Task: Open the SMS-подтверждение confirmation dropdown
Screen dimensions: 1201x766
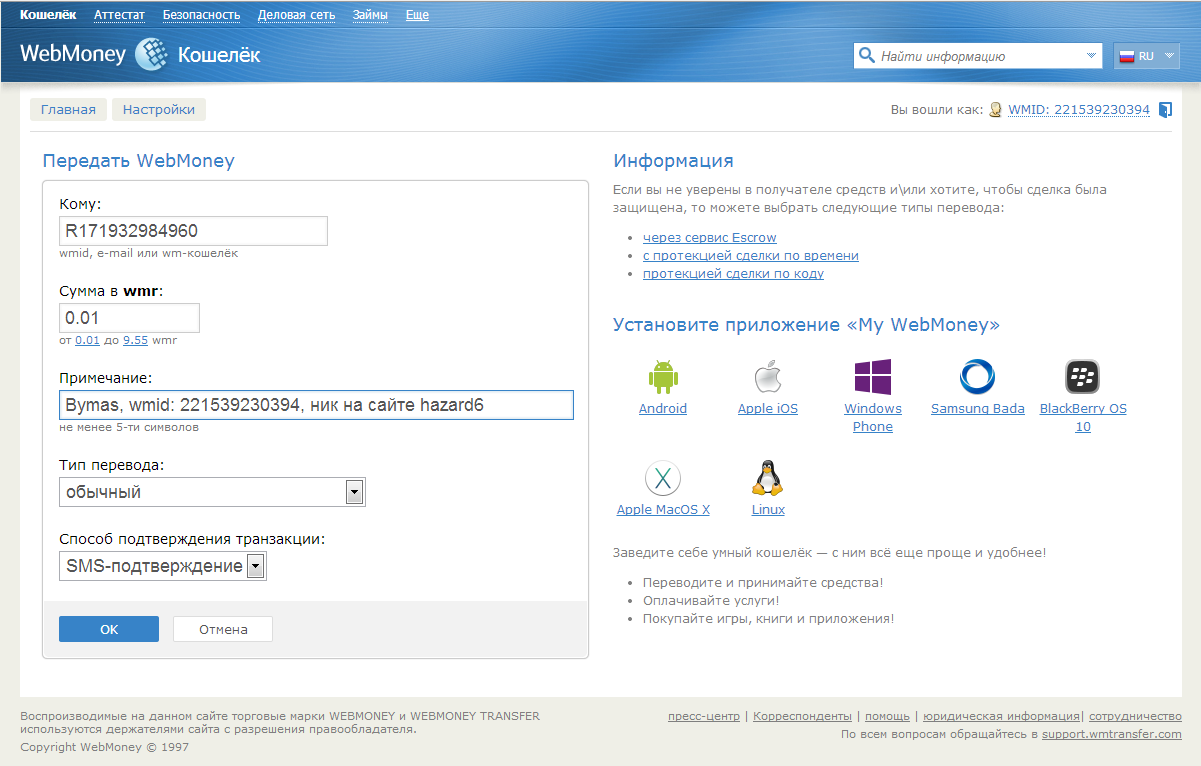Action: pos(255,567)
